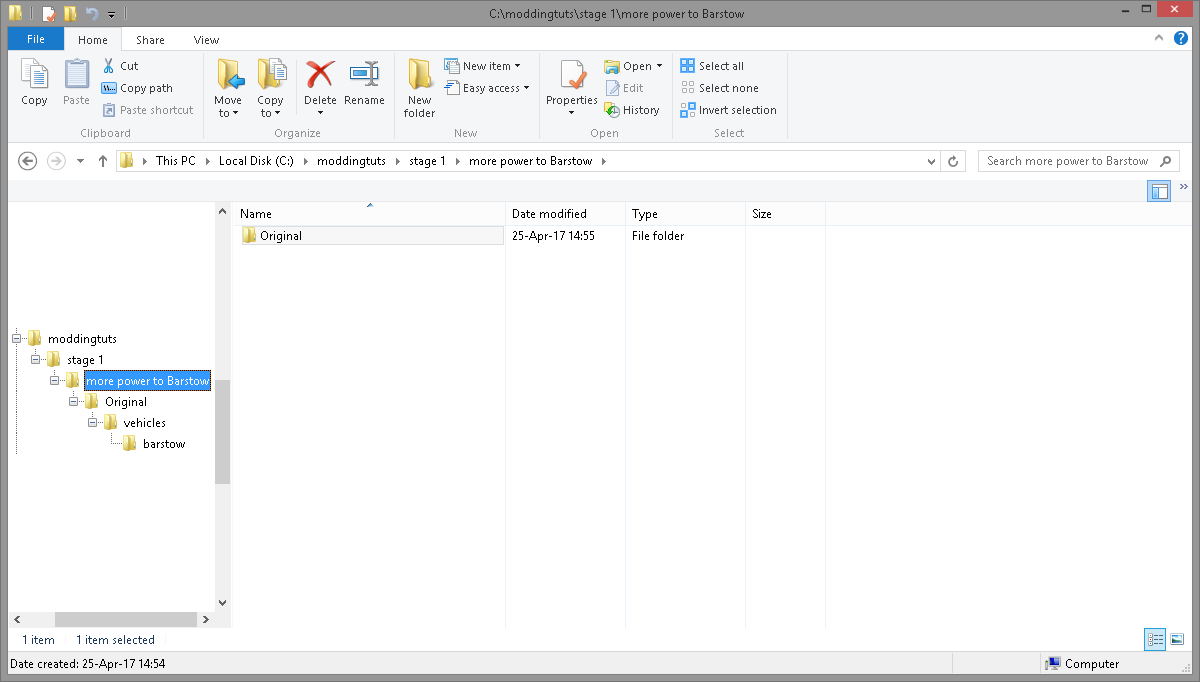
Task: Click Copy path in the ribbon
Action: [x=137, y=88]
